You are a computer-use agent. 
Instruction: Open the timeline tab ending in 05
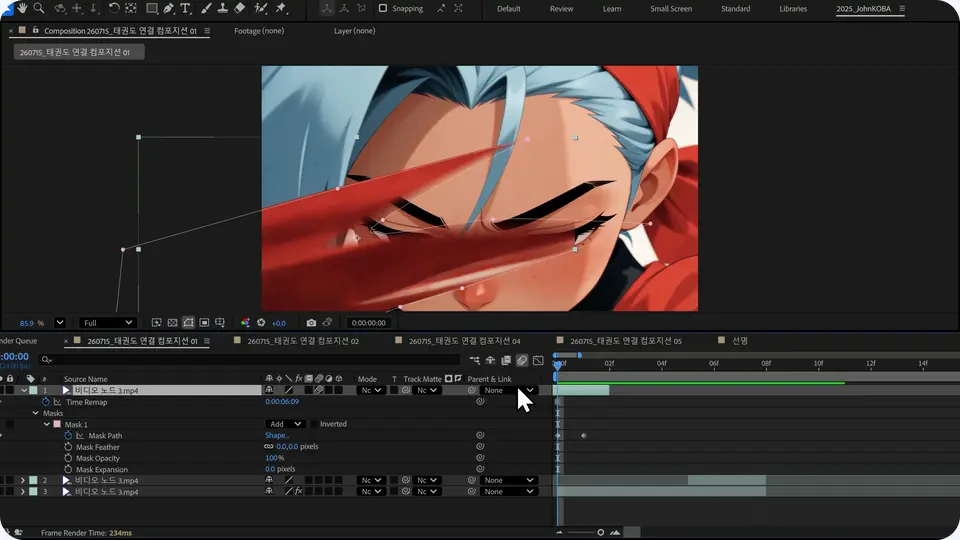point(626,340)
